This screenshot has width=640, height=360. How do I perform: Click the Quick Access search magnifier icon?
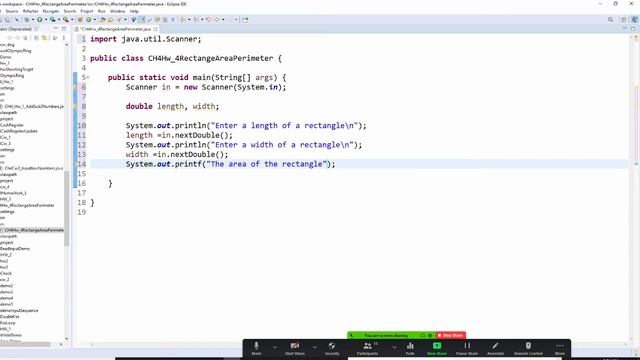[x=611, y=20]
